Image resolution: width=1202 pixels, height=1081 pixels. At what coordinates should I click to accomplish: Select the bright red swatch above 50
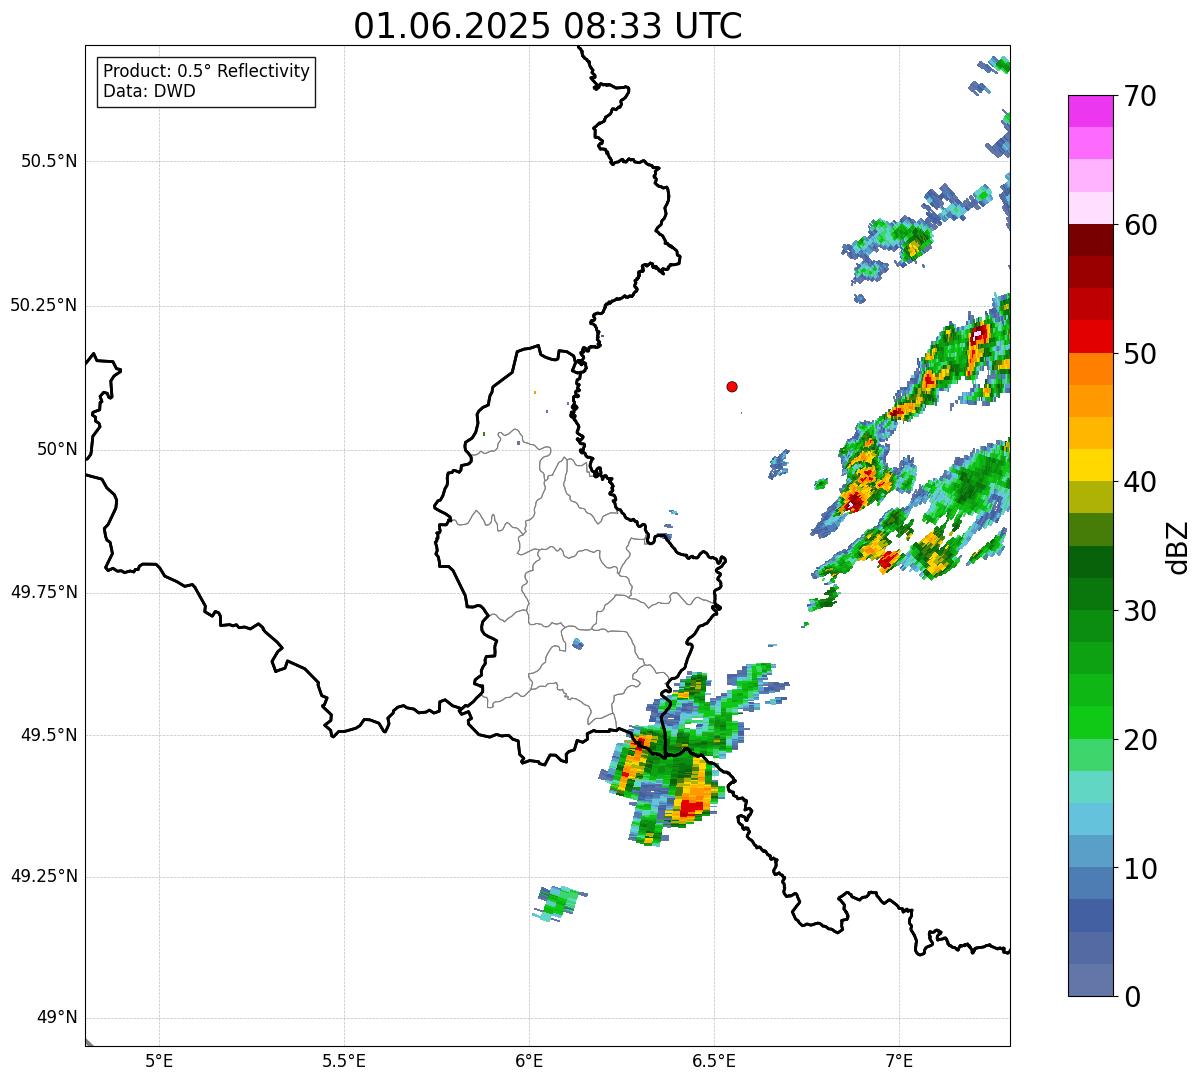pyautogui.click(x=1090, y=336)
